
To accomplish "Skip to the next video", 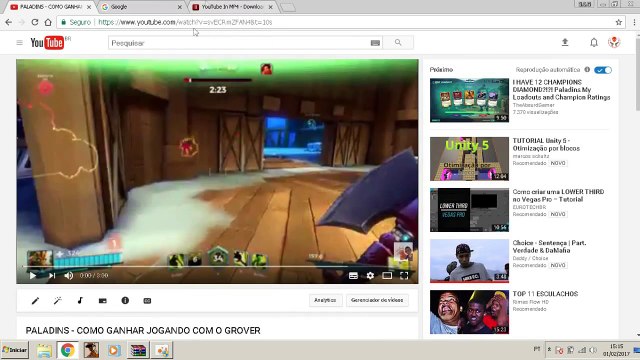I will coord(52,276).
